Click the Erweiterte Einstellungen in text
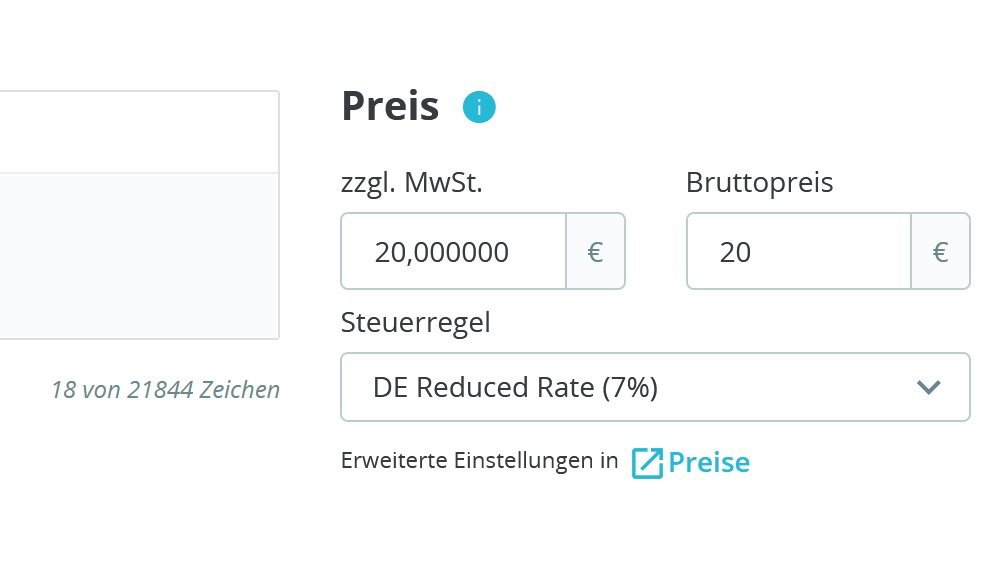This screenshot has width=1000, height=562. [479, 461]
